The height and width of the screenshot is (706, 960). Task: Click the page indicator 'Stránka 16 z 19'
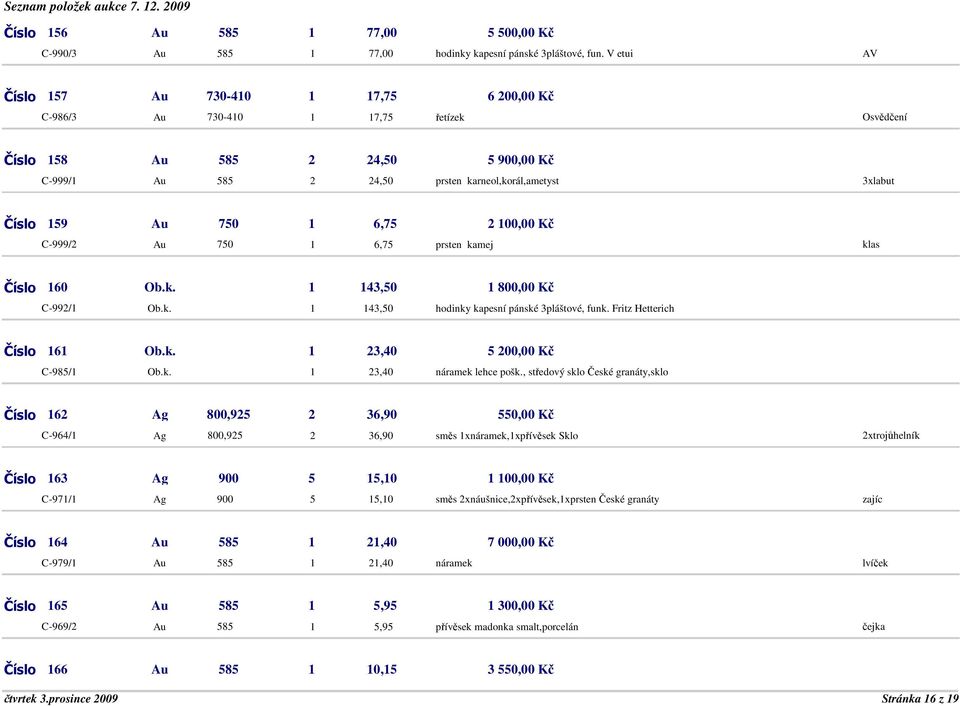click(920, 699)
